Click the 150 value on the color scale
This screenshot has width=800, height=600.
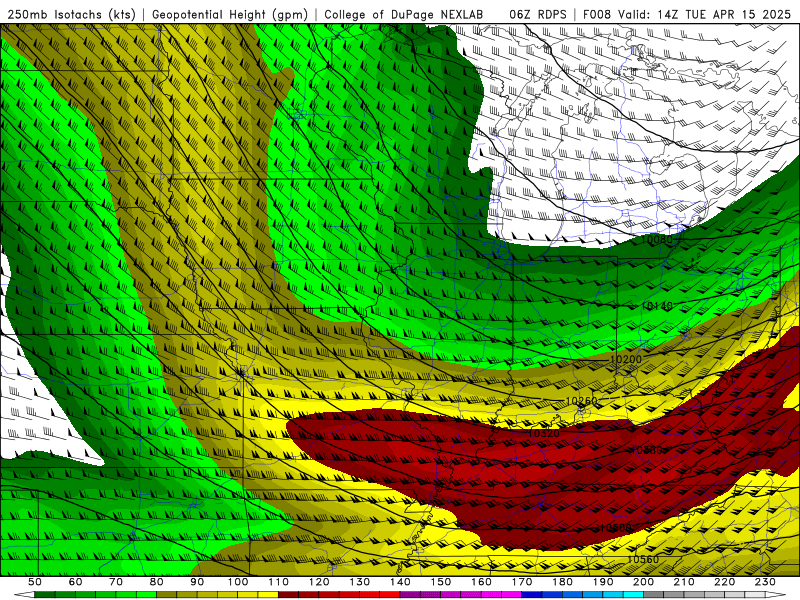pyautogui.click(x=441, y=582)
